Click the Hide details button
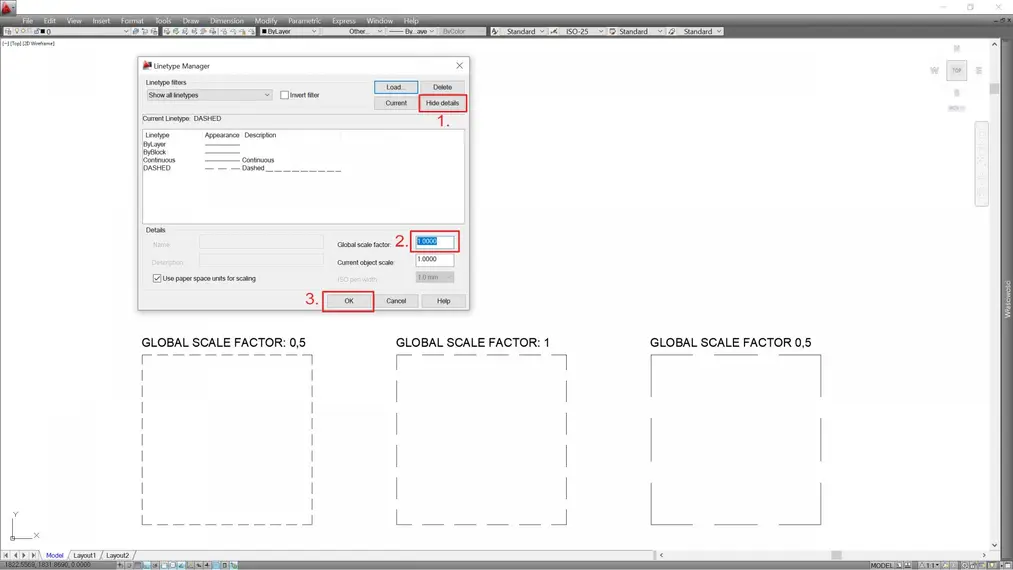Image resolution: width=1013 pixels, height=570 pixels. (443, 103)
